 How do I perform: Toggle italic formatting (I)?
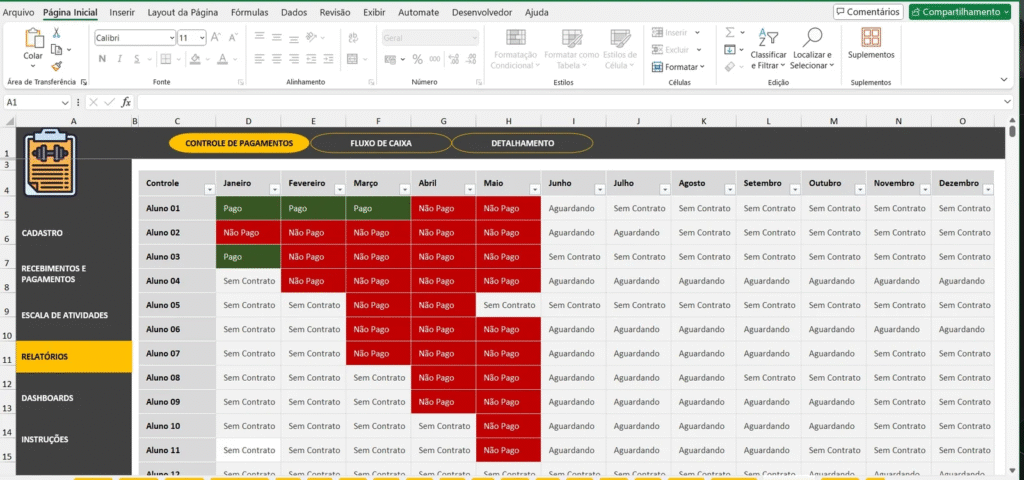pos(118,59)
